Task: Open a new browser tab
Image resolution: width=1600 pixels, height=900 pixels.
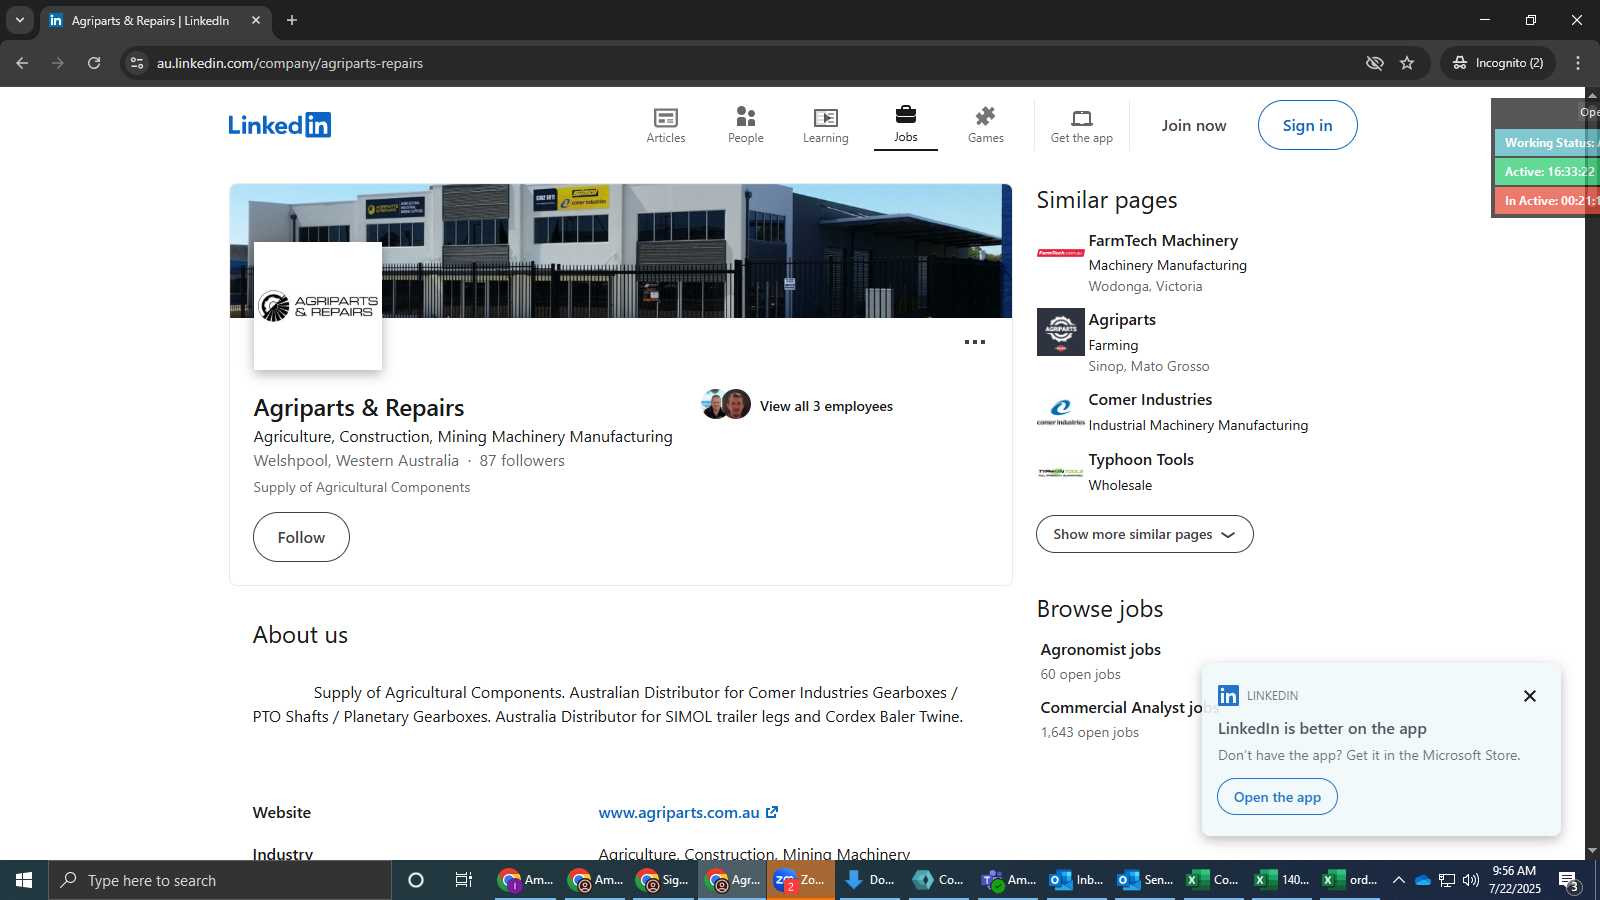Action: point(292,20)
